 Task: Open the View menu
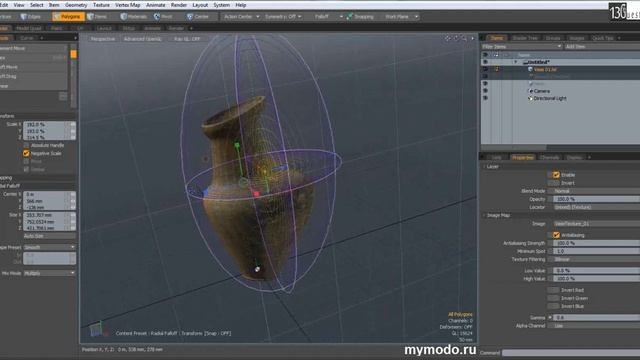(x=19, y=5)
